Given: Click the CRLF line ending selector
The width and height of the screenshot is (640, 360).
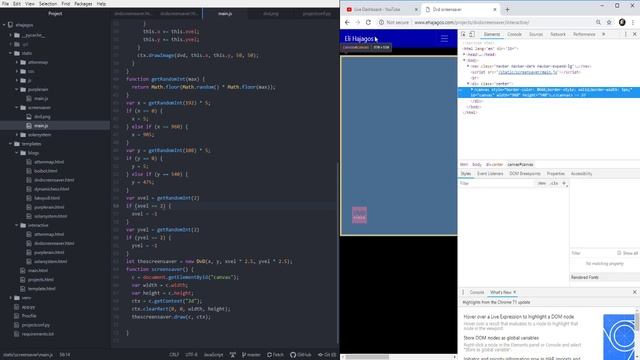Looking at the screenshot, I should (174, 355).
